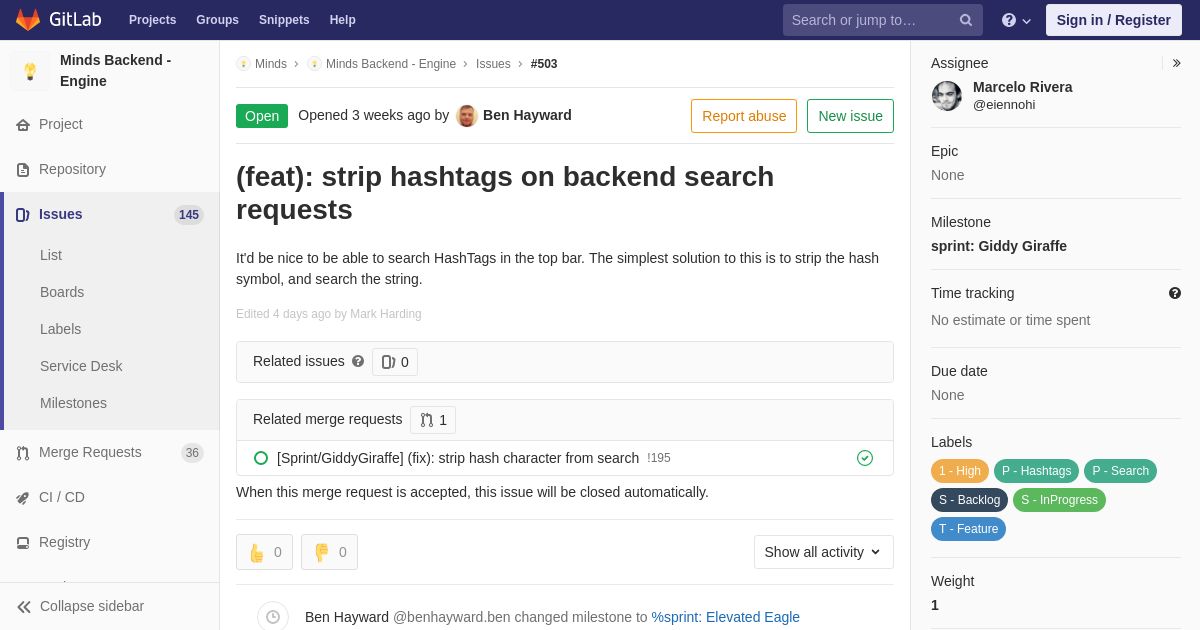Click the Collapse sidebar double-chevron icon
Viewport: 1200px width, 630px height.
point(24,607)
